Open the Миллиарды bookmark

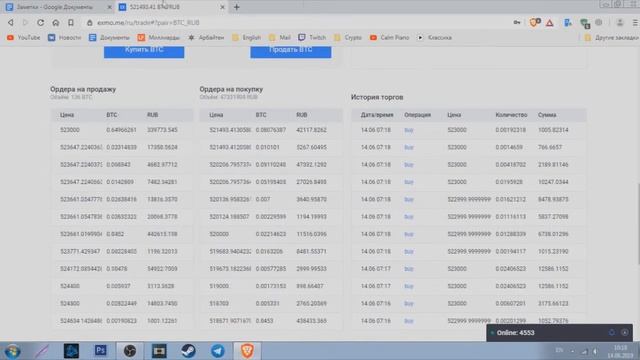point(158,38)
